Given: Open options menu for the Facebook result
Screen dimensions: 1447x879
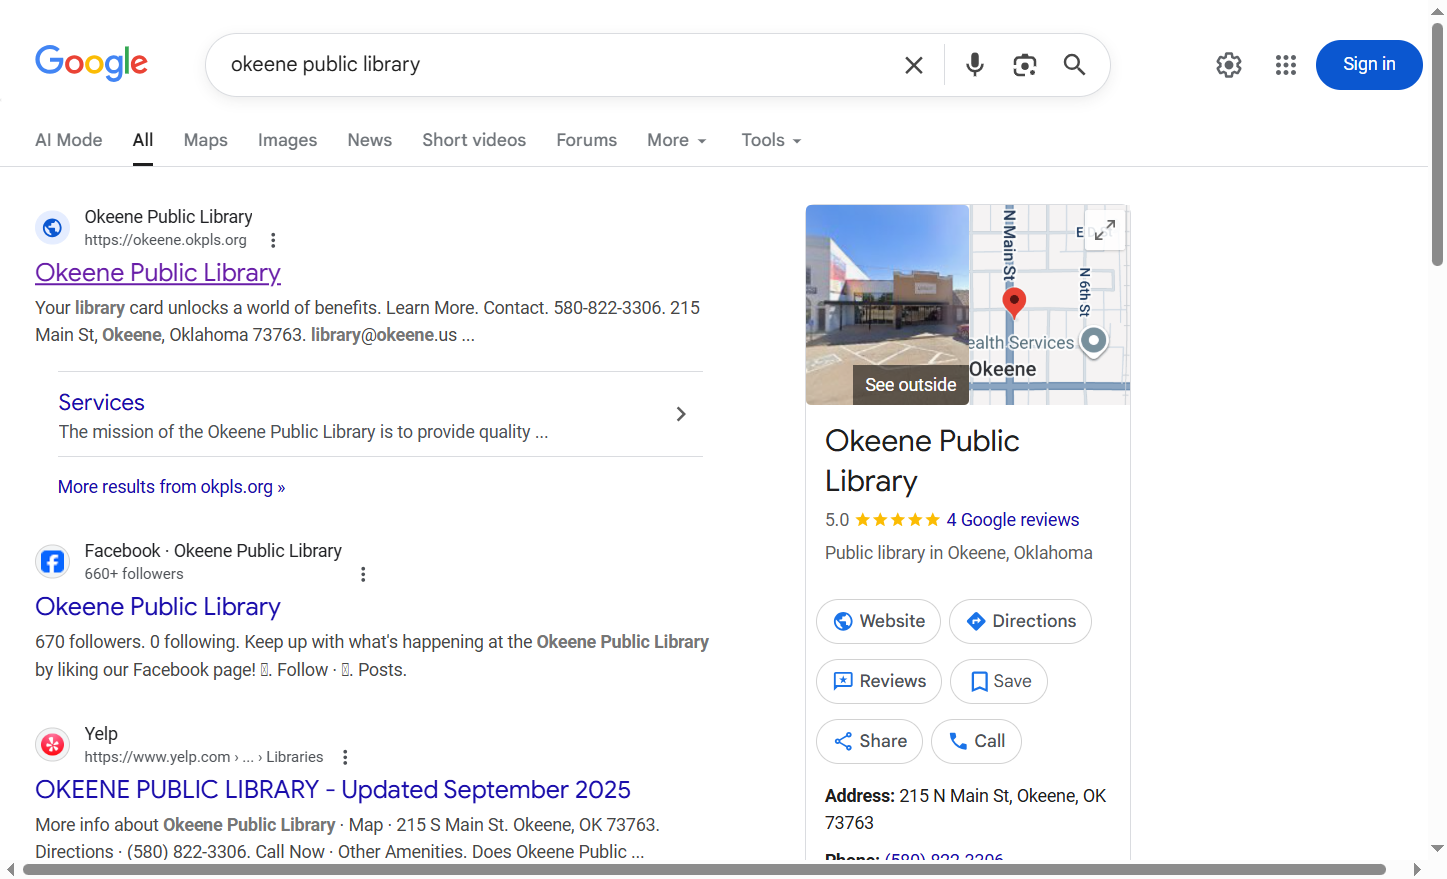Looking at the screenshot, I should 363,574.
